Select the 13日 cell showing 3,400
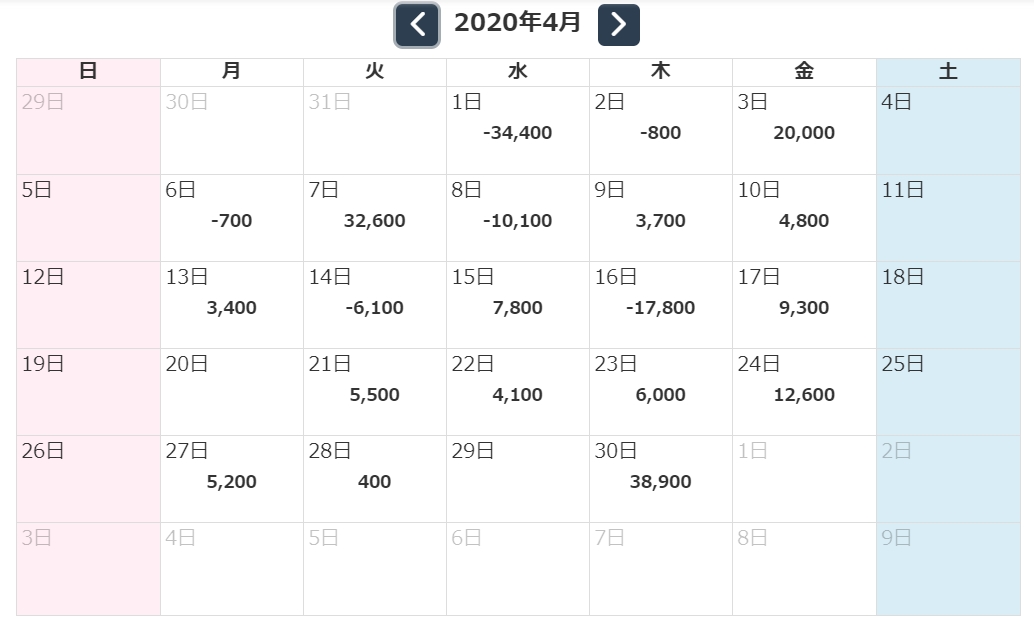The image size is (1034, 637). (x=231, y=306)
